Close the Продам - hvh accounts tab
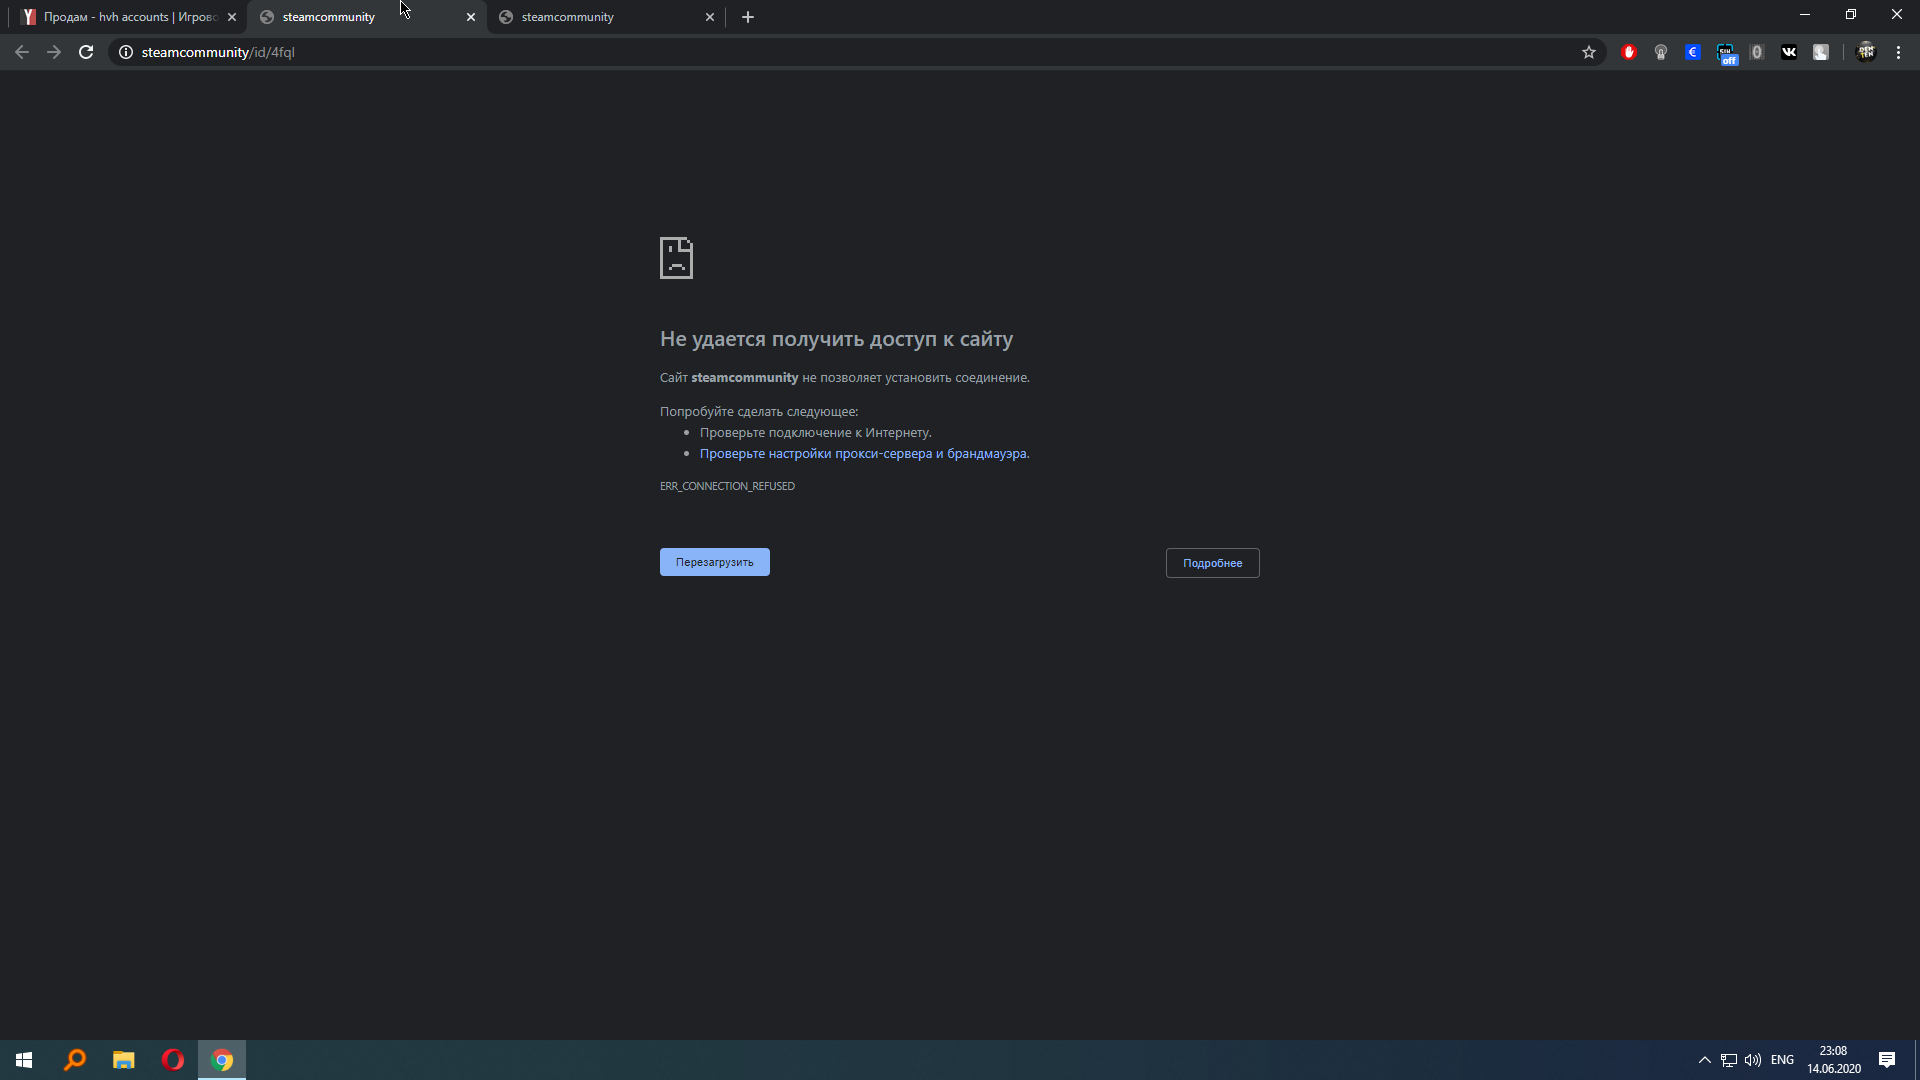This screenshot has width=1920, height=1080. (232, 17)
